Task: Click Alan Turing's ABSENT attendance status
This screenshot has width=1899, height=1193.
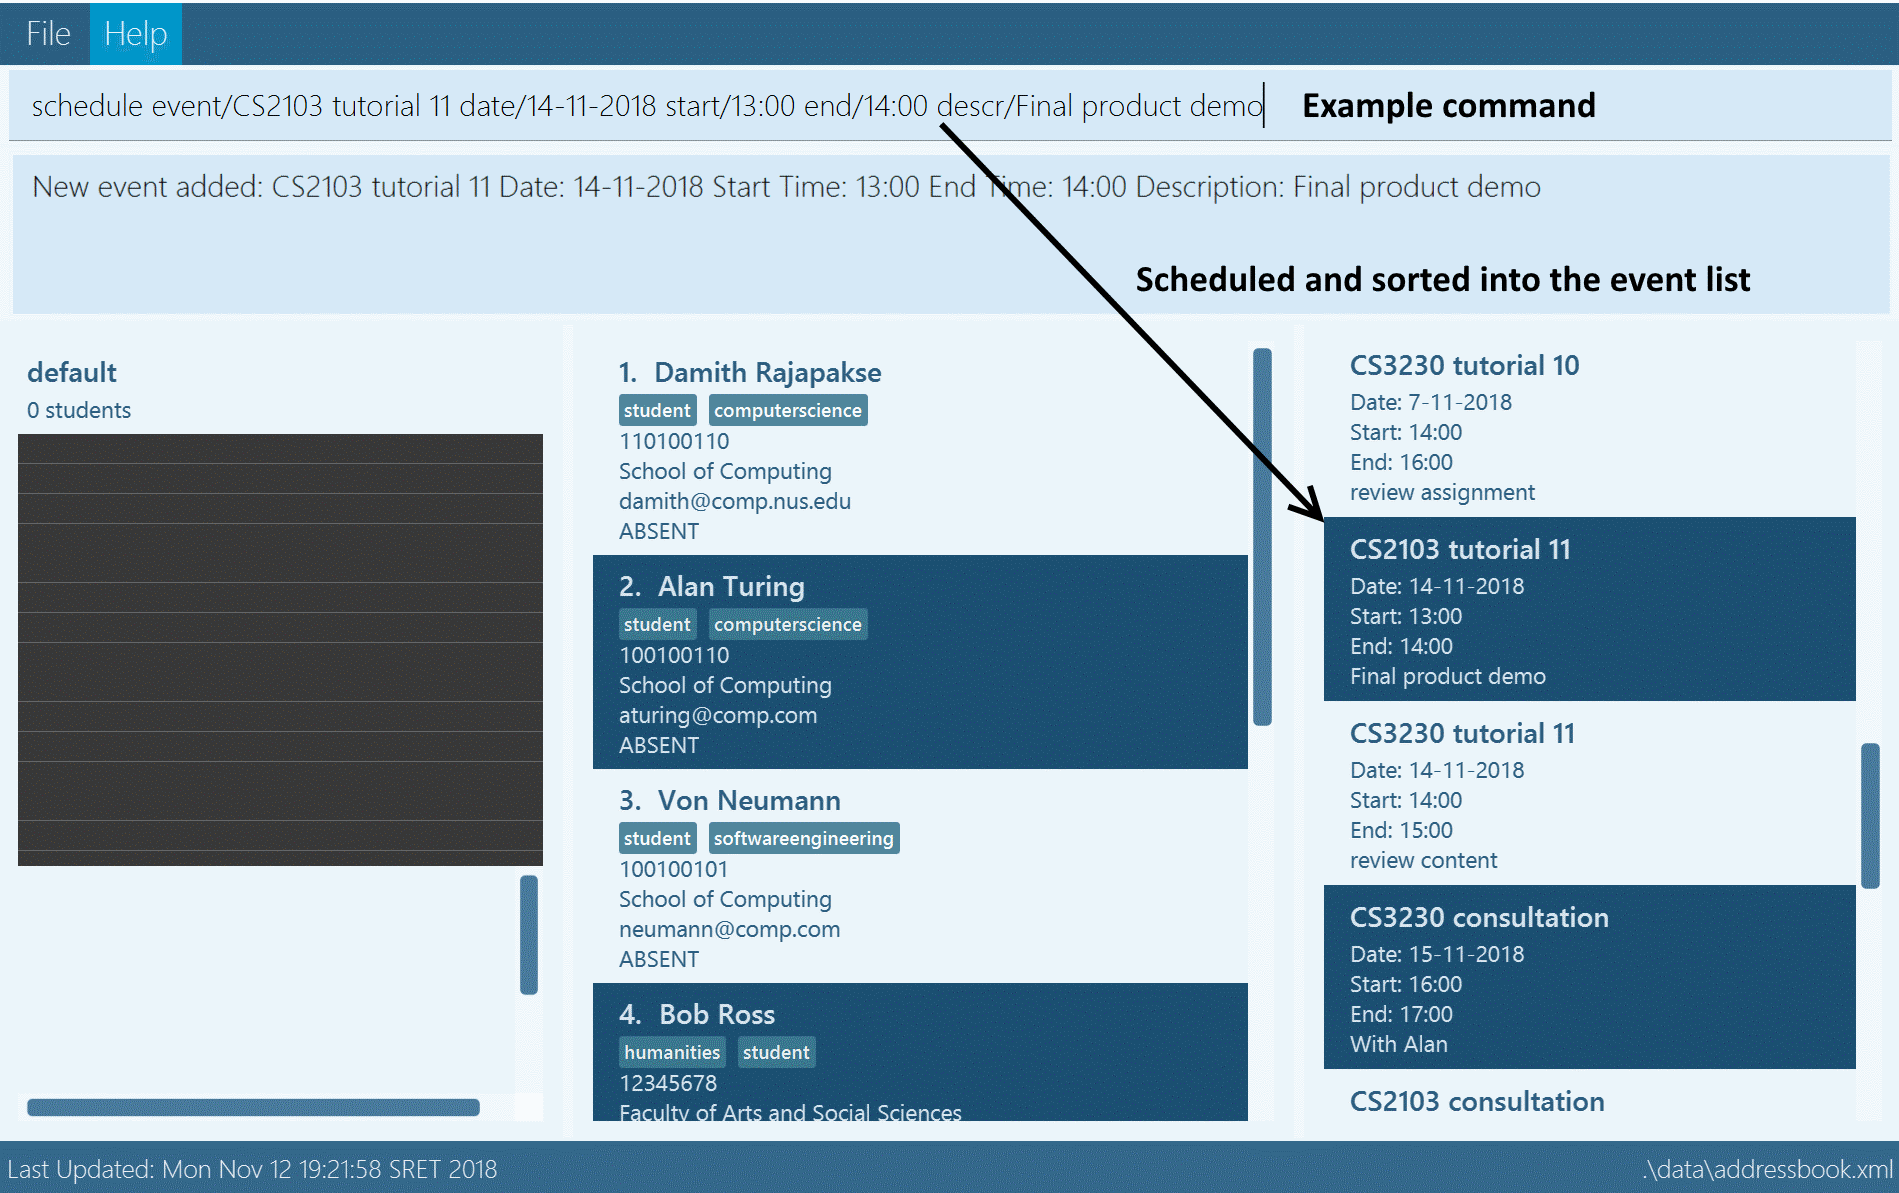Action: 659,745
